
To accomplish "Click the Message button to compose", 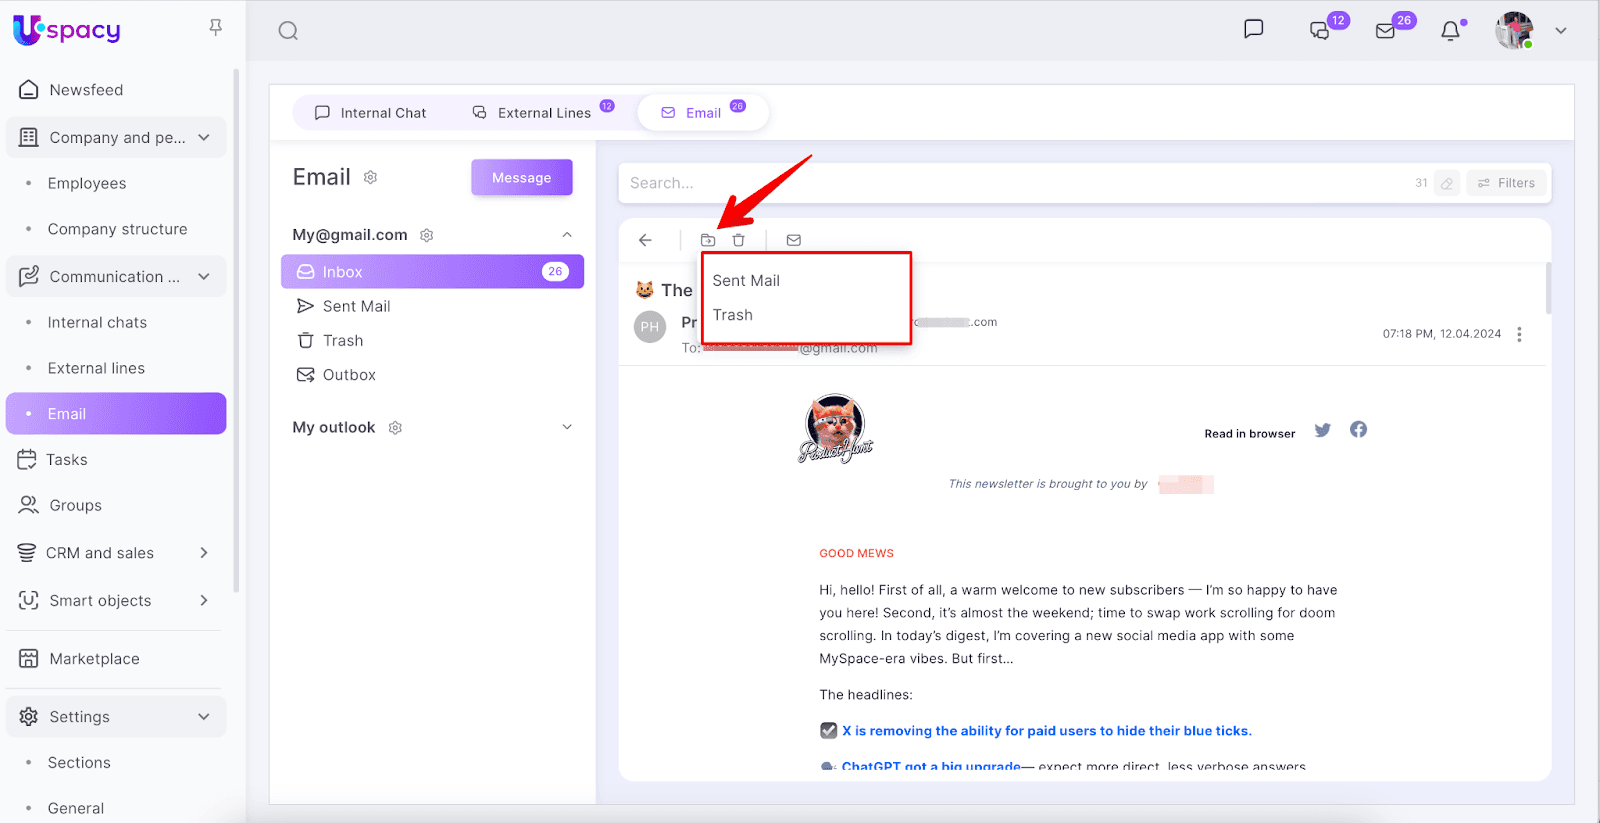I will (x=521, y=178).
